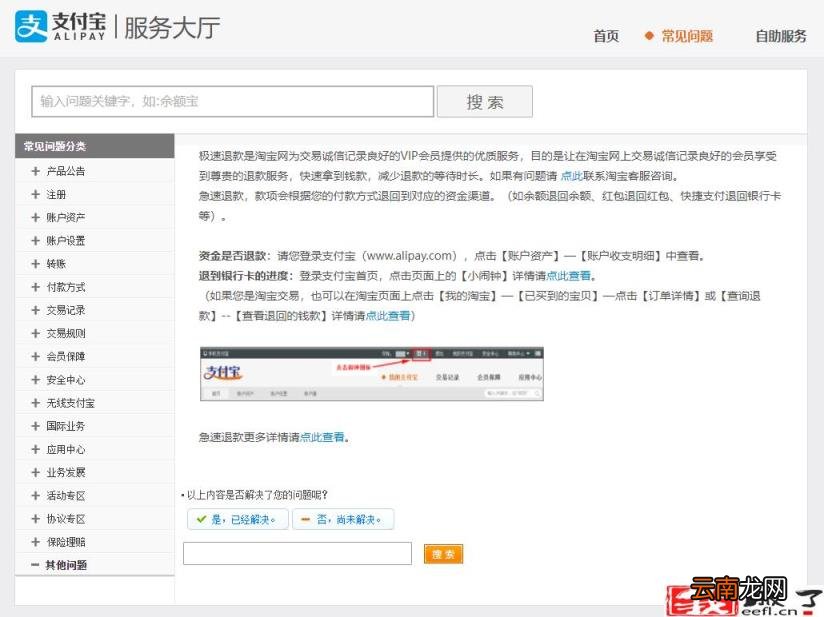Expand the 会员保障 category plus icon
824x617 pixels.
(35, 356)
